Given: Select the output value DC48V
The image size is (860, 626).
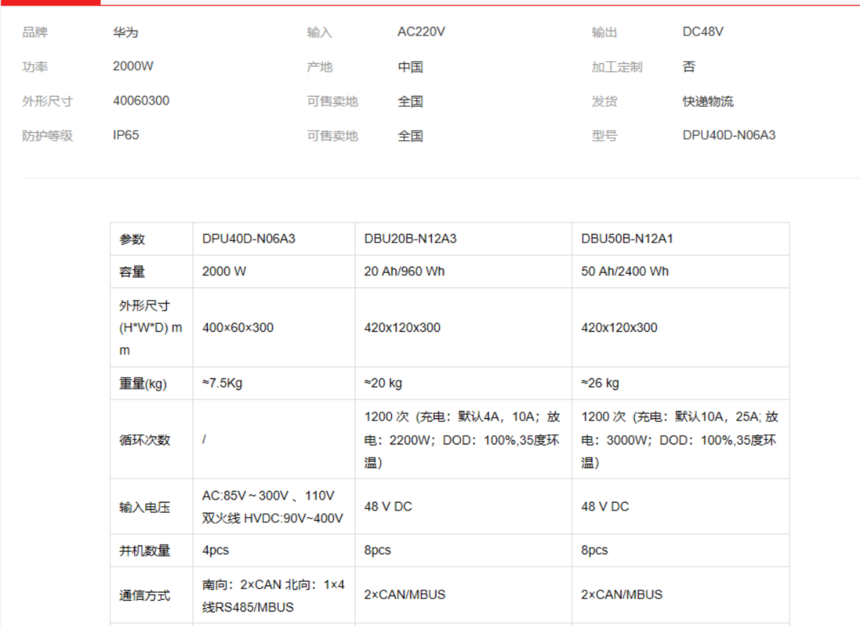Looking at the screenshot, I should (703, 32).
